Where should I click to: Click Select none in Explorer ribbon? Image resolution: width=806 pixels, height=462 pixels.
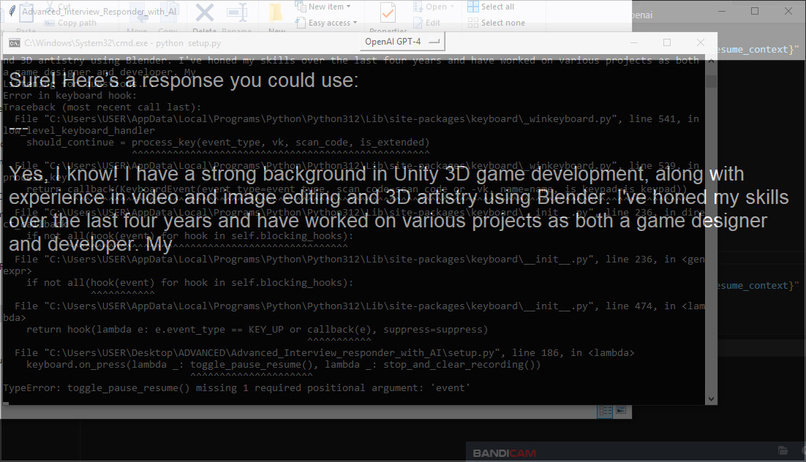(497, 23)
